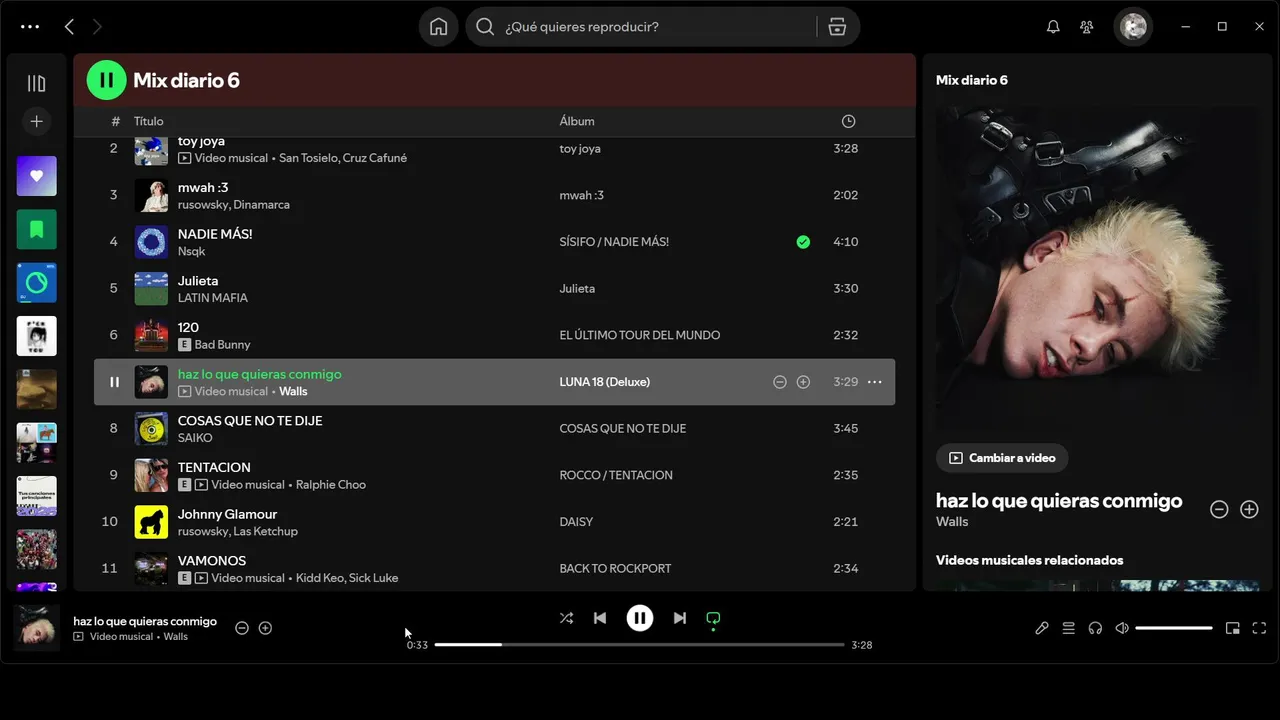Select the song NADIE MÁS!
This screenshot has height=720, width=1280.
(215, 234)
